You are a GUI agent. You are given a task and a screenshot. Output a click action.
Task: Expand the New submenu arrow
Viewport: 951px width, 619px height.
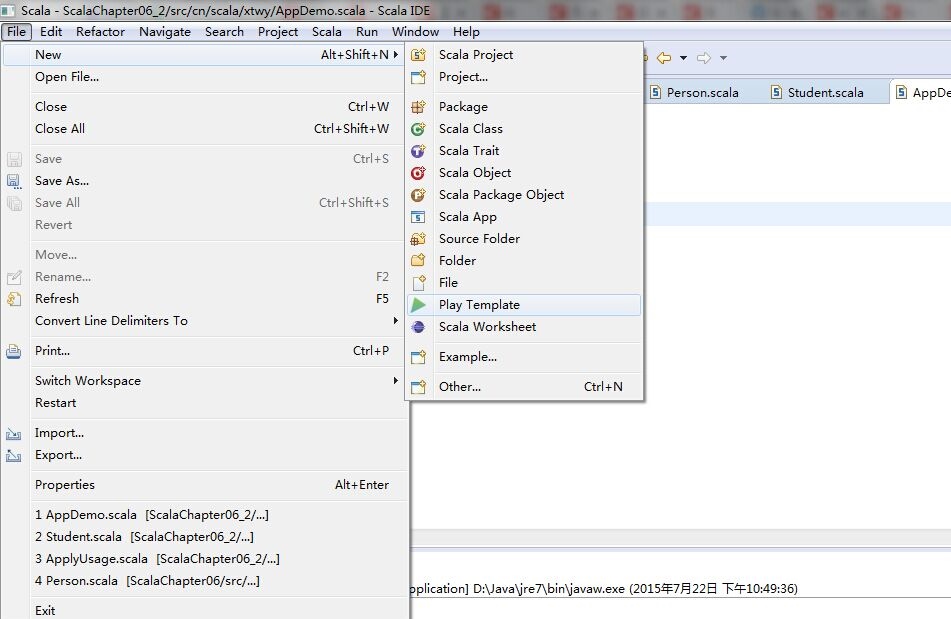click(x=395, y=55)
